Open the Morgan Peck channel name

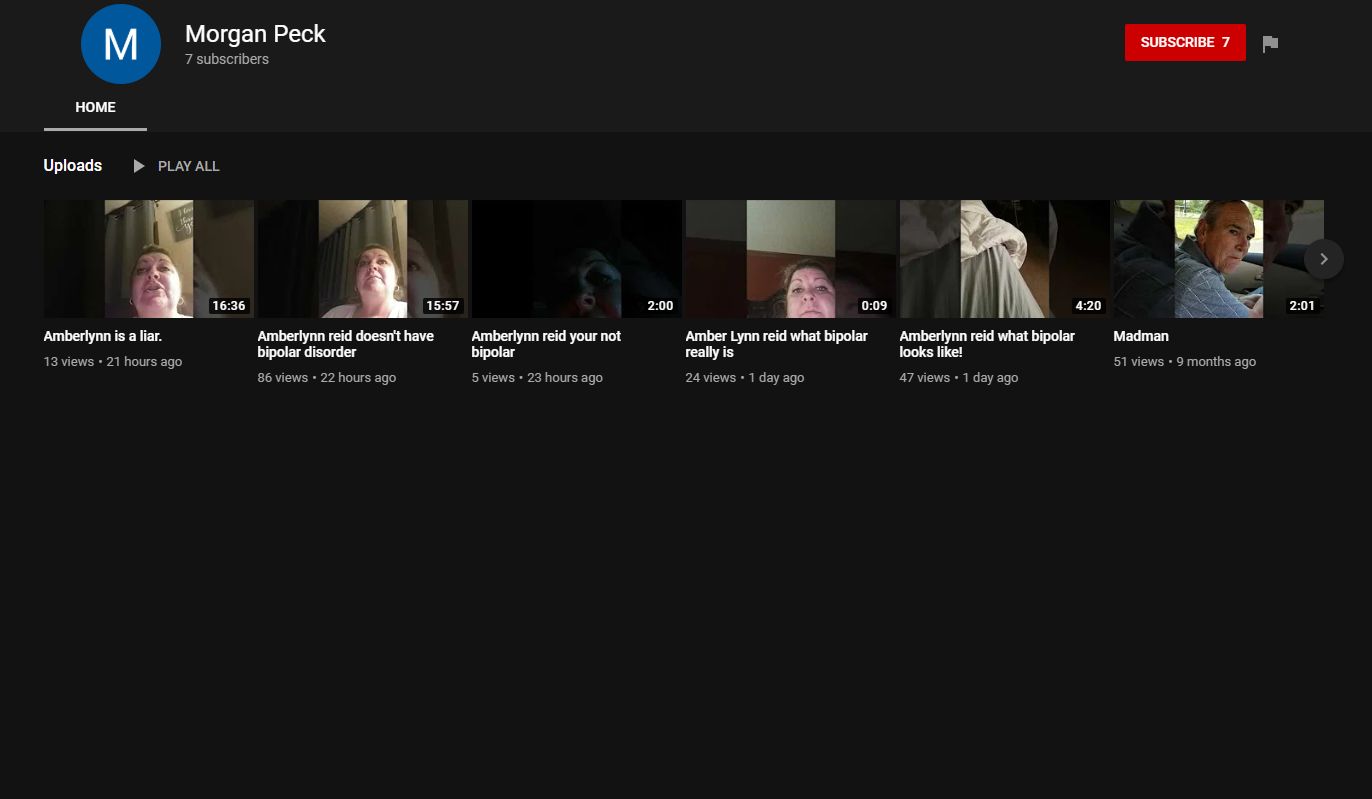tap(255, 33)
